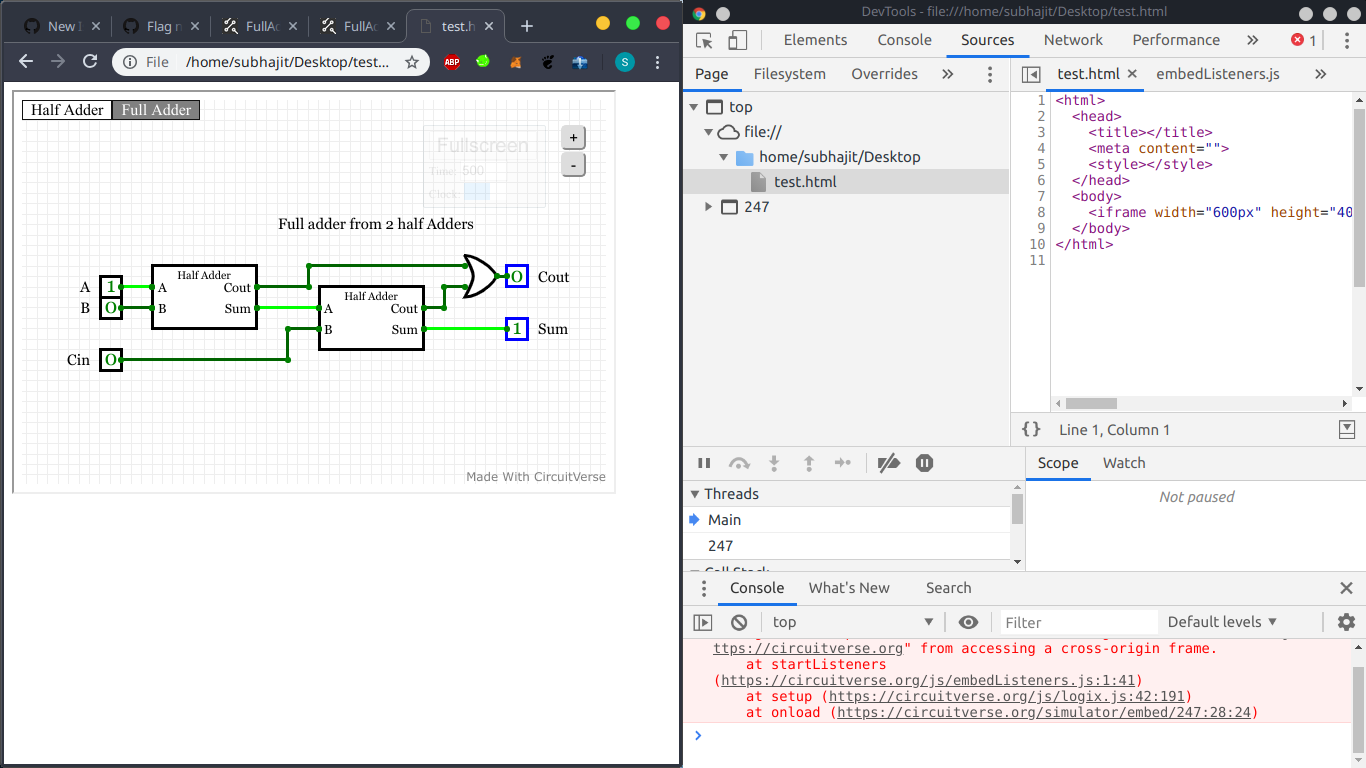Open the Adblock Plus extension icon
Screen dimensions: 1366x768
click(x=452, y=62)
